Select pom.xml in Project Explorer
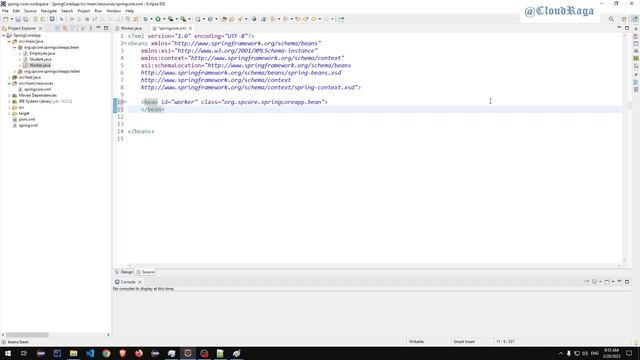The height and width of the screenshot is (360, 640). 27,119
